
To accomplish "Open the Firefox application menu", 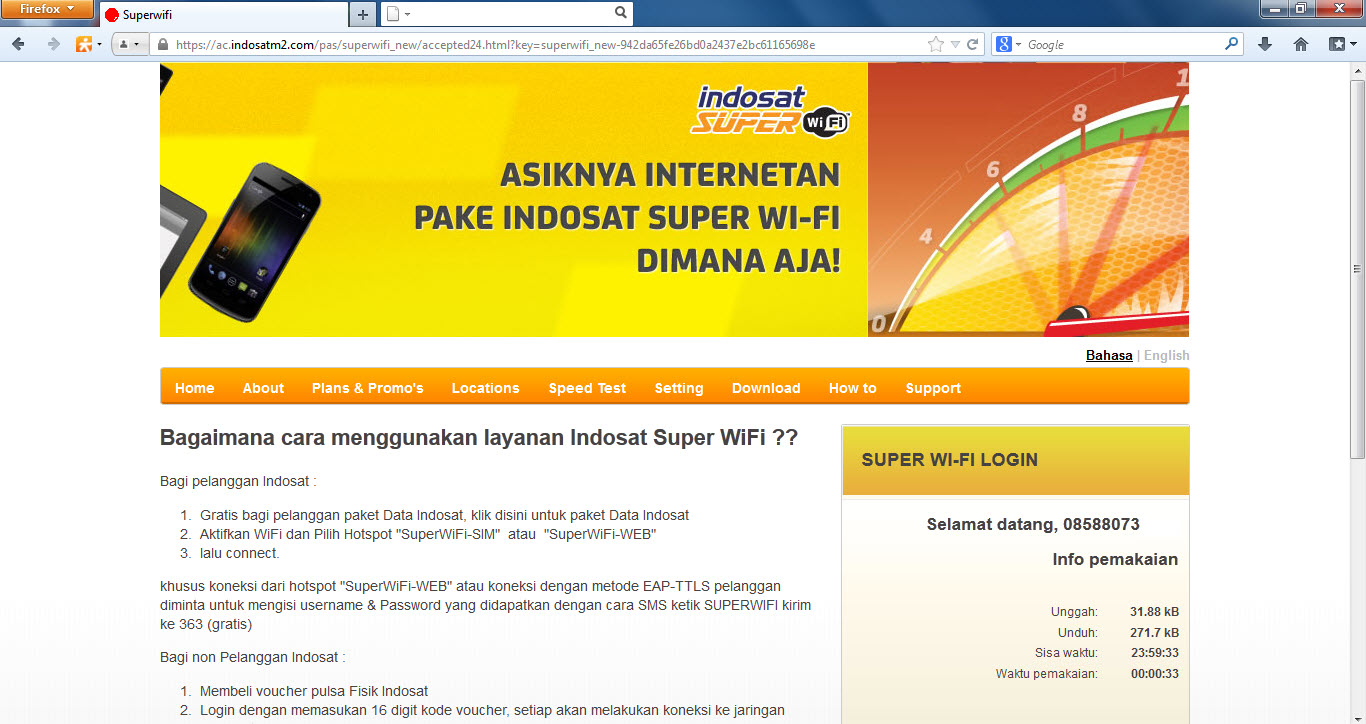I will [x=47, y=9].
